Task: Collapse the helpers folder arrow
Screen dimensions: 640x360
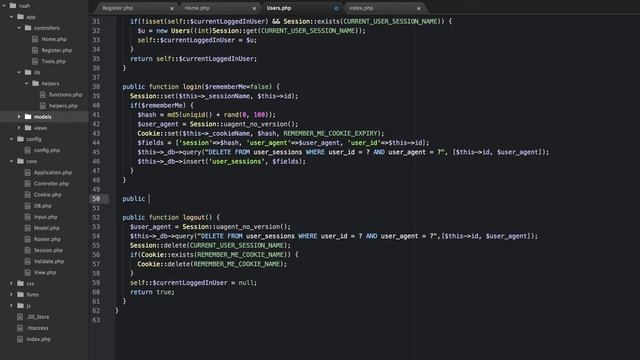Action: tap(27, 83)
